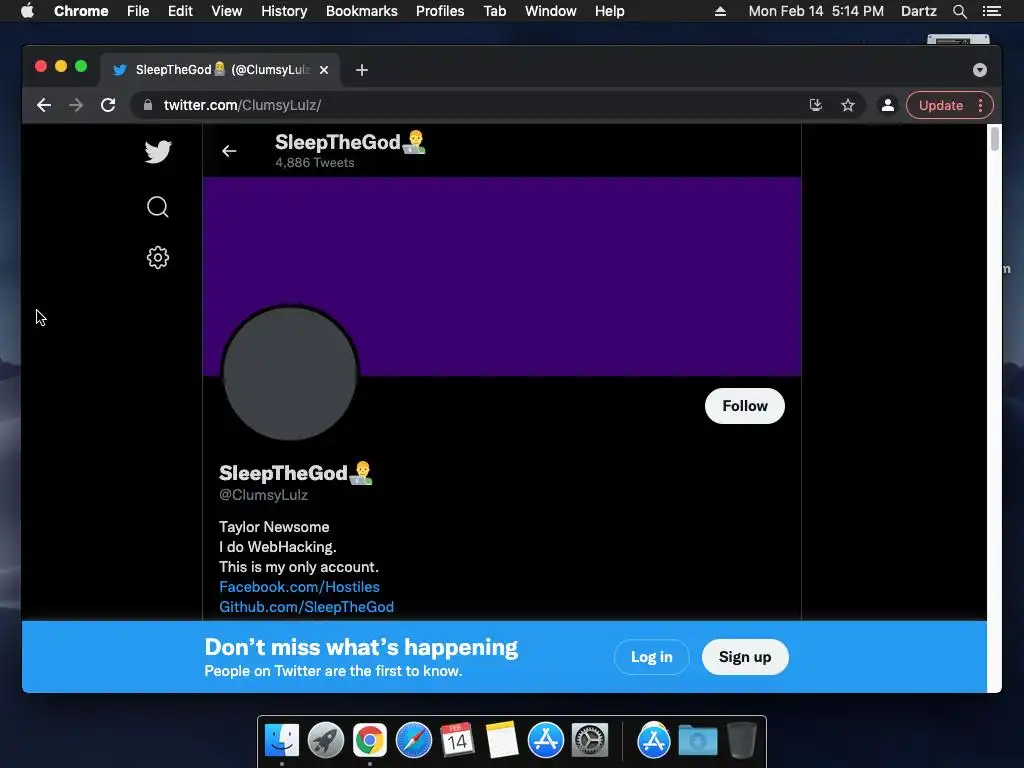Open the Window menu
Image resolution: width=1024 pixels, height=768 pixels.
click(551, 11)
